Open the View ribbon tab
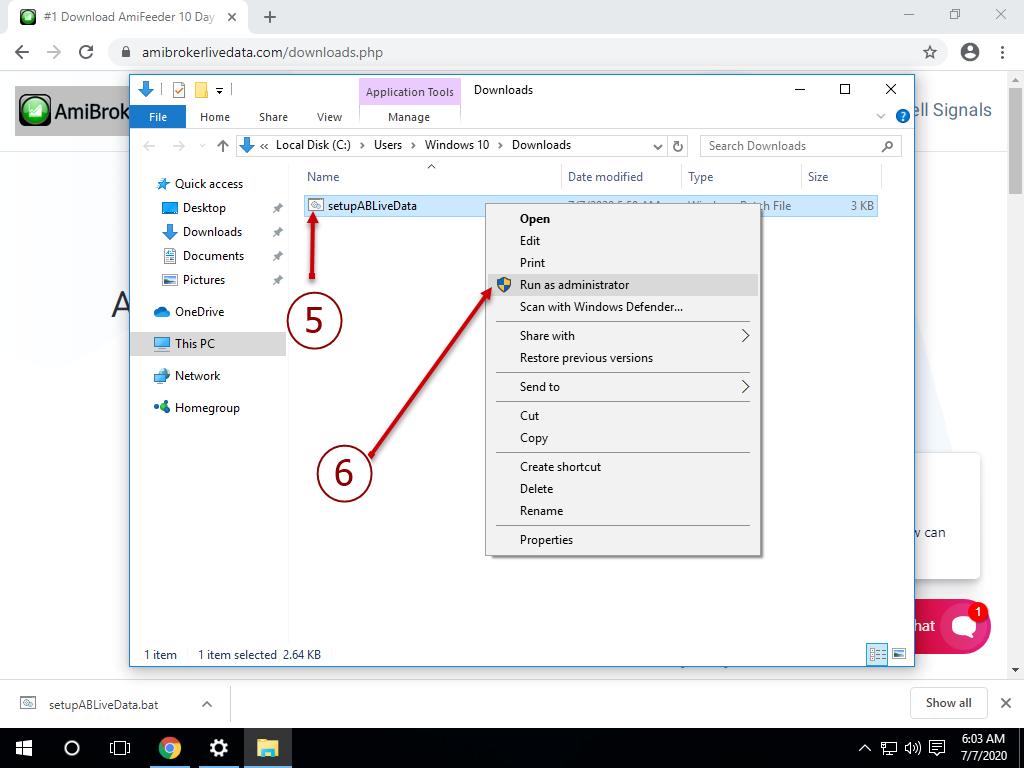The image size is (1024, 768). (329, 117)
